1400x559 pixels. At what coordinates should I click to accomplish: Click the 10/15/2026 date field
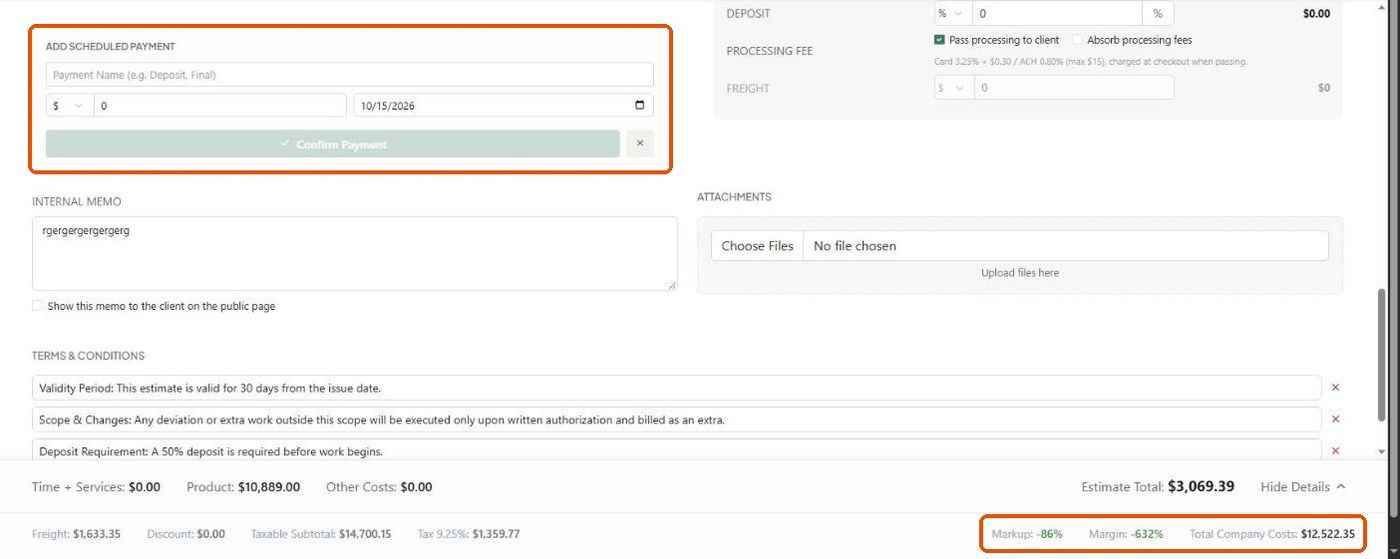503,105
